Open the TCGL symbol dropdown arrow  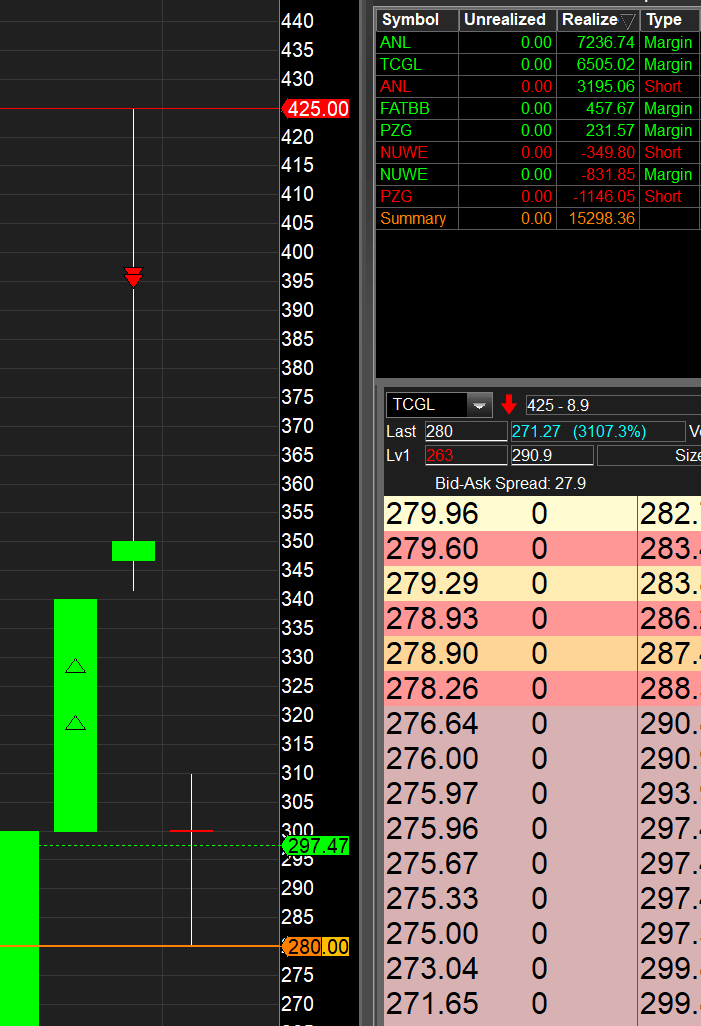coord(479,405)
